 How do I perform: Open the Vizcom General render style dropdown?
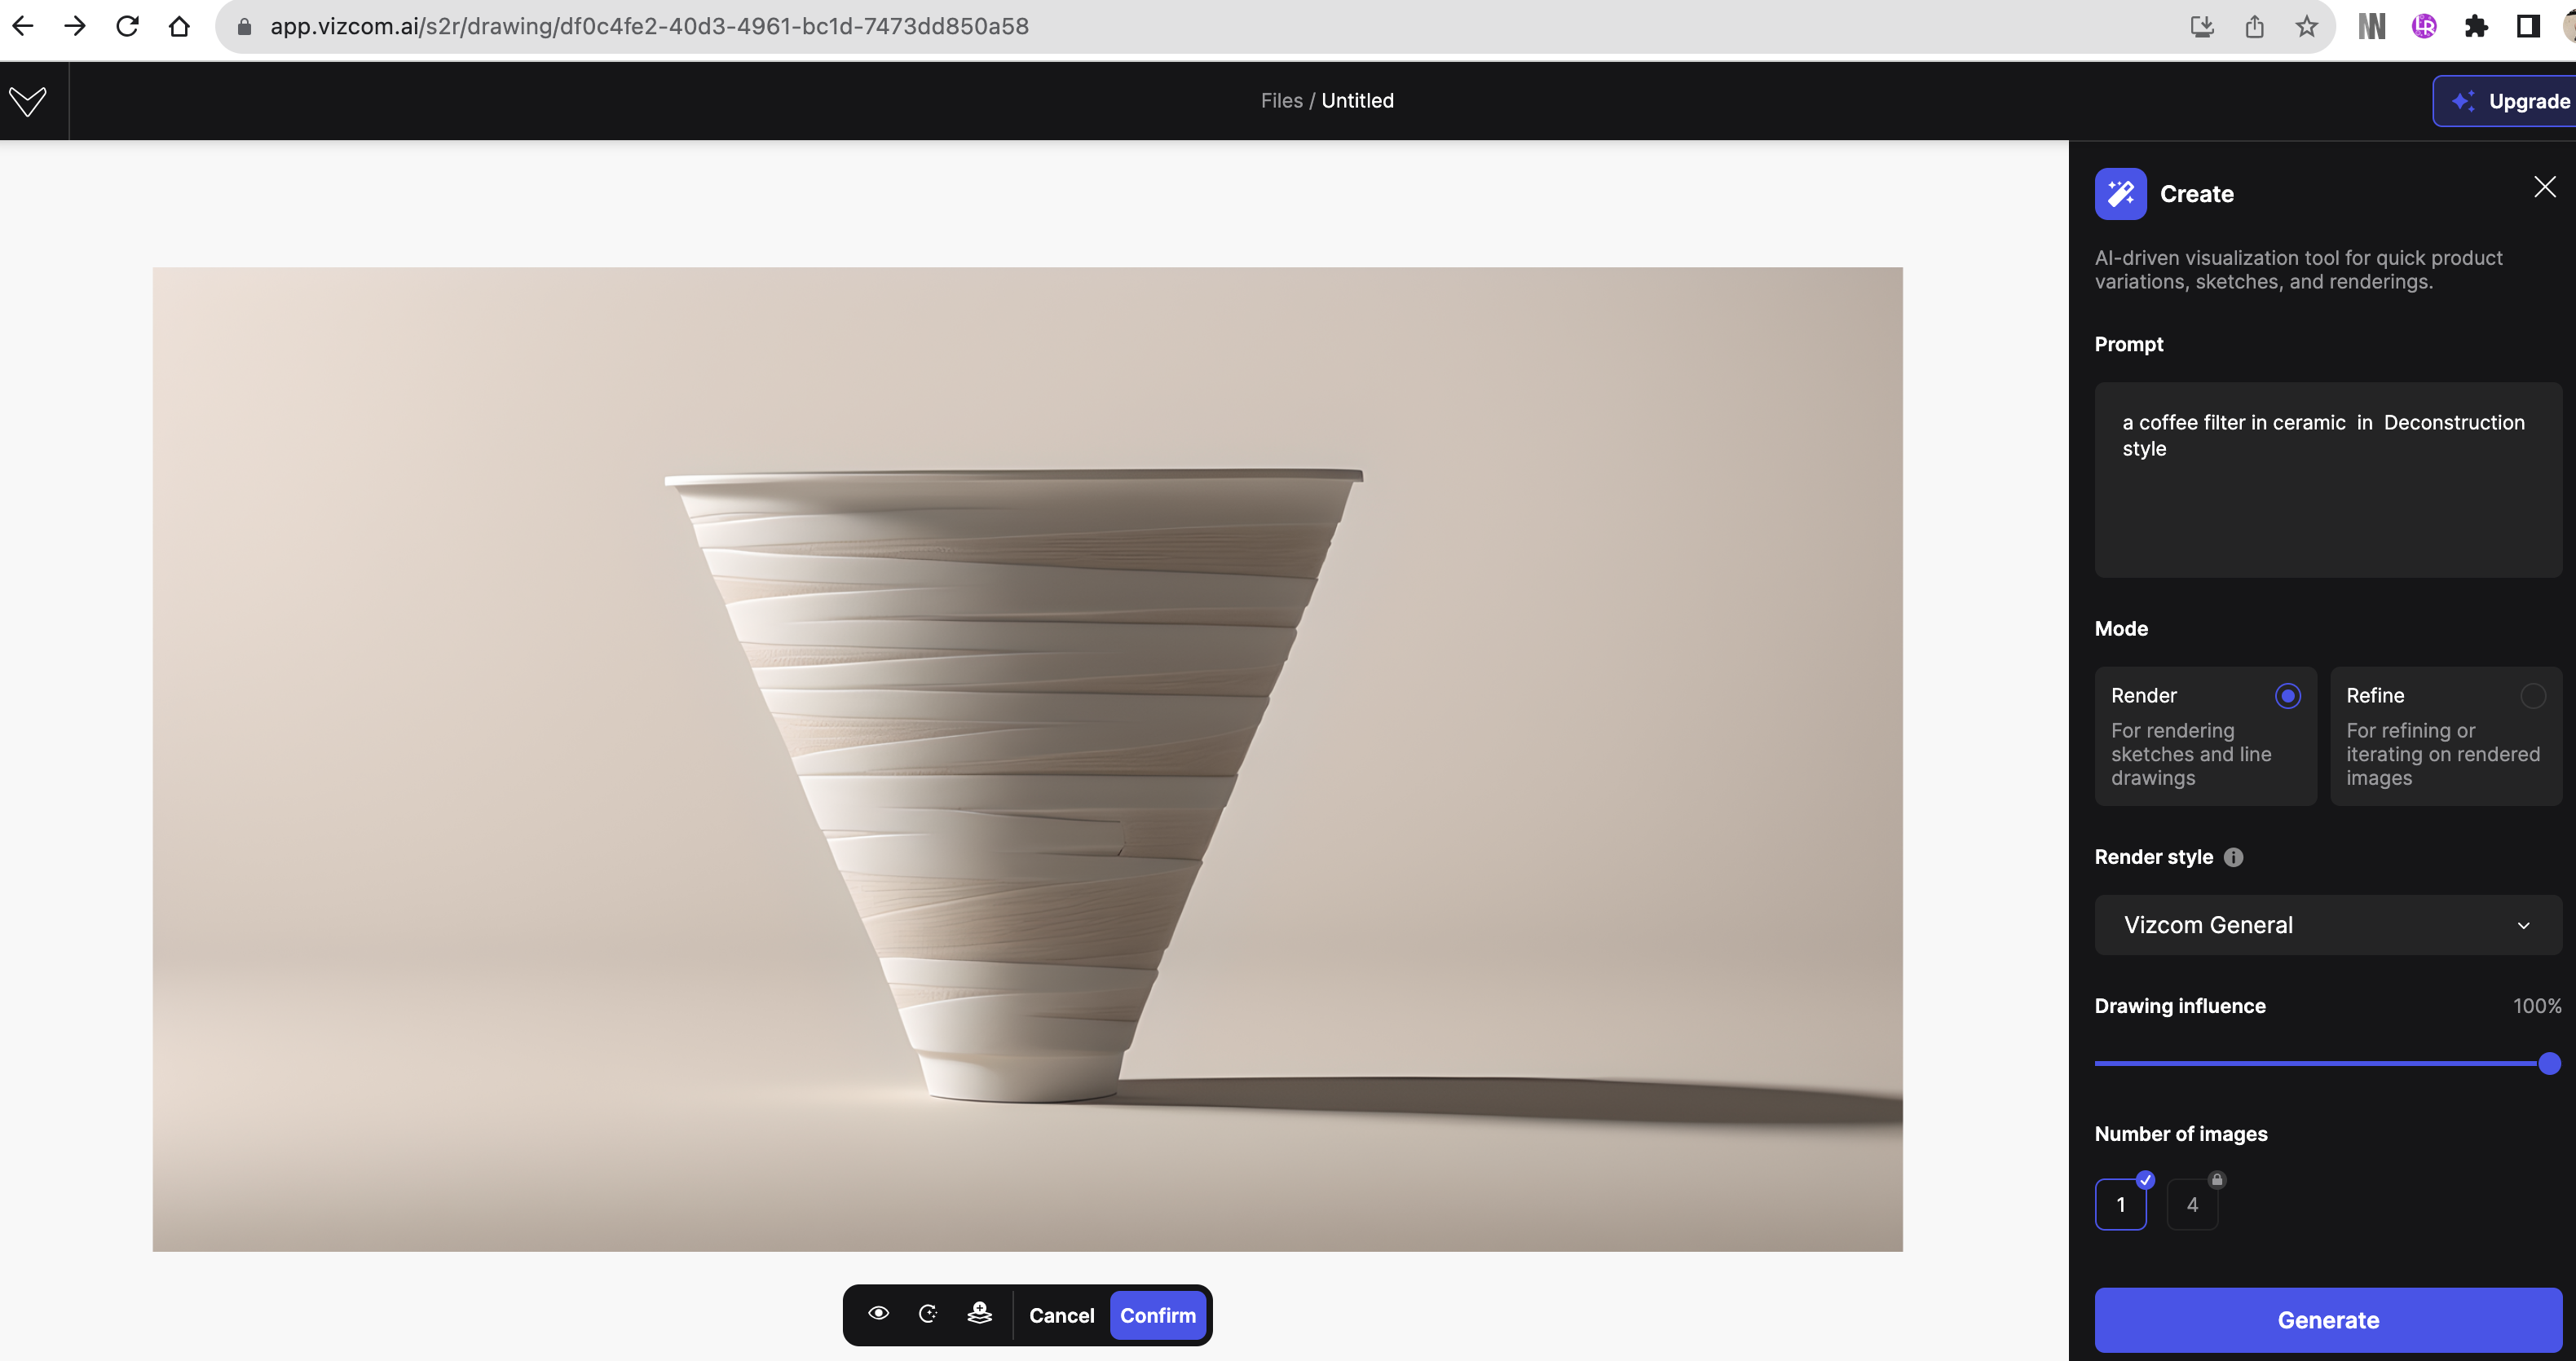(x=2327, y=925)
